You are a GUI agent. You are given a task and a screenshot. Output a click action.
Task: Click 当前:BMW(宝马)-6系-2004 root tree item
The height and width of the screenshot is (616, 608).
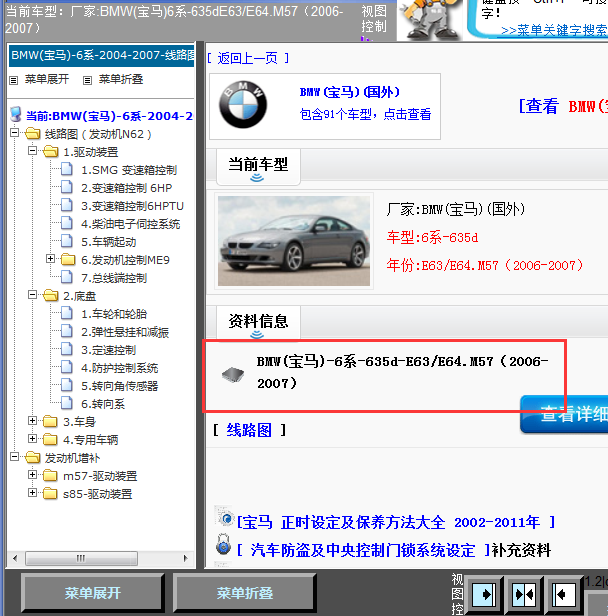(110, 116)
